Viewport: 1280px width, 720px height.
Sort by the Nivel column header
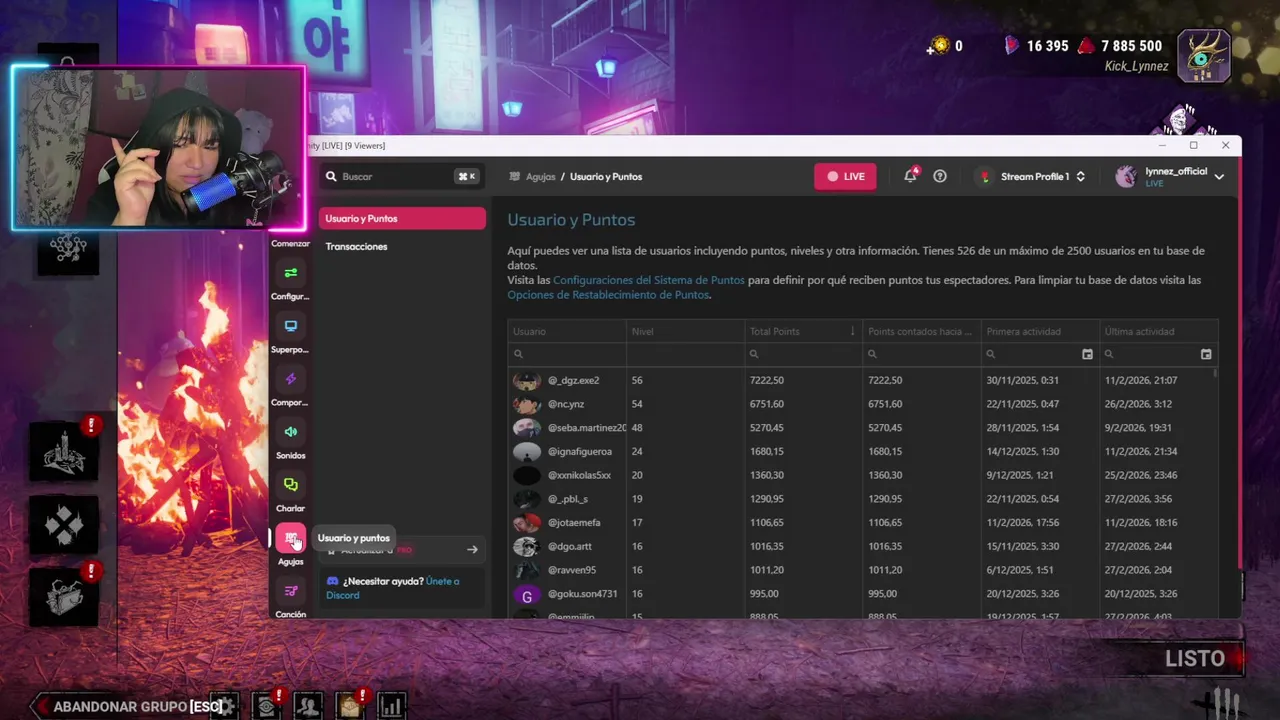pyautogui.click(x=685, y=331)
